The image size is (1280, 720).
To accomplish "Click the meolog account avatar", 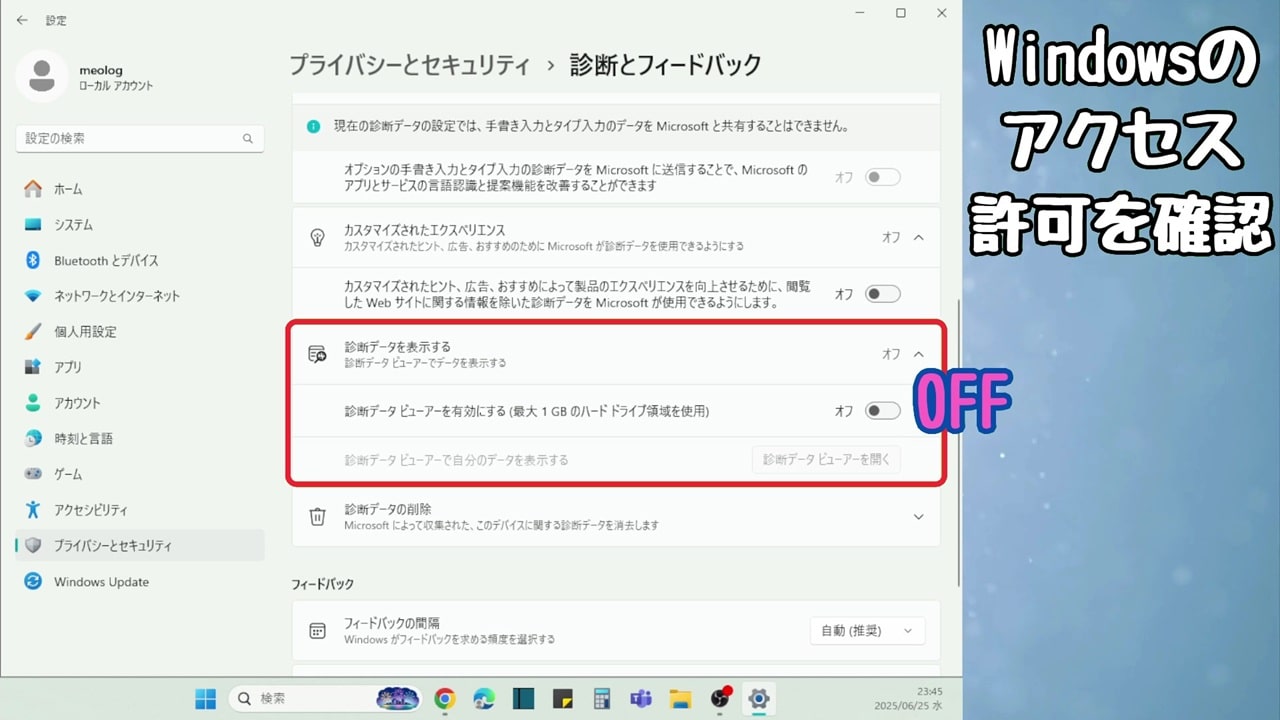I will point(42,77).
